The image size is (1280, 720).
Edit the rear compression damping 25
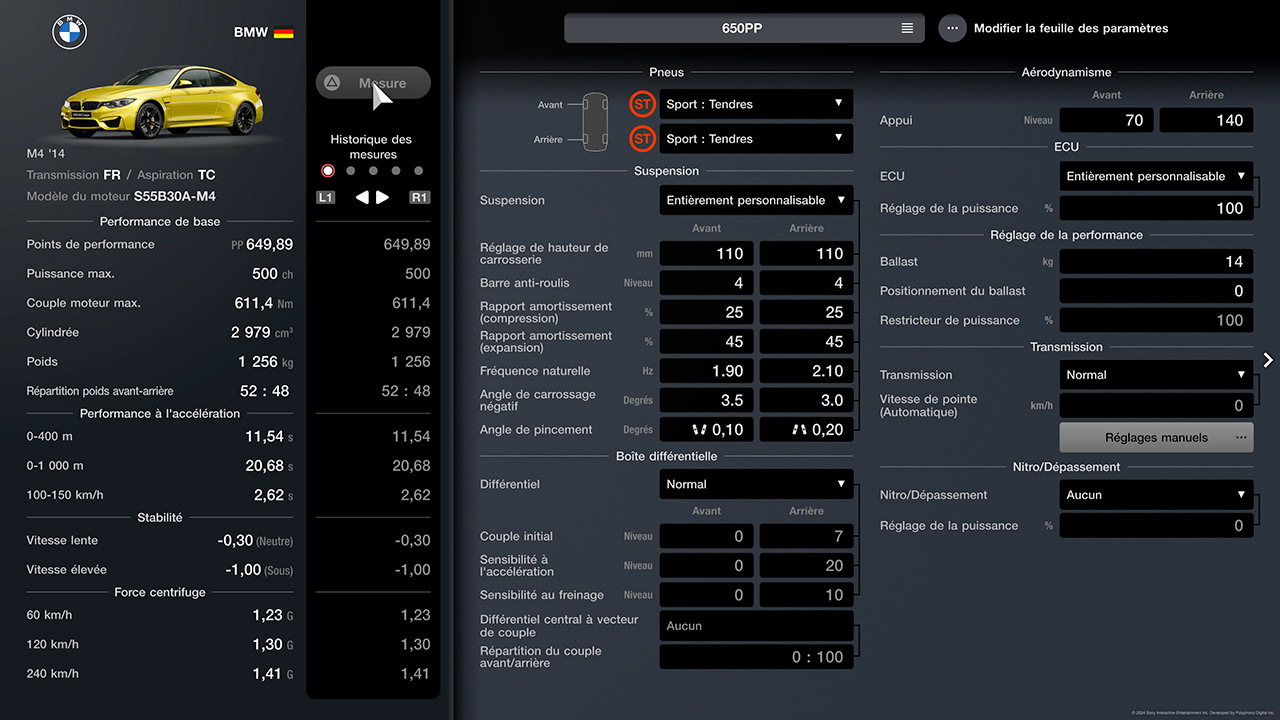tap(806, 312)
